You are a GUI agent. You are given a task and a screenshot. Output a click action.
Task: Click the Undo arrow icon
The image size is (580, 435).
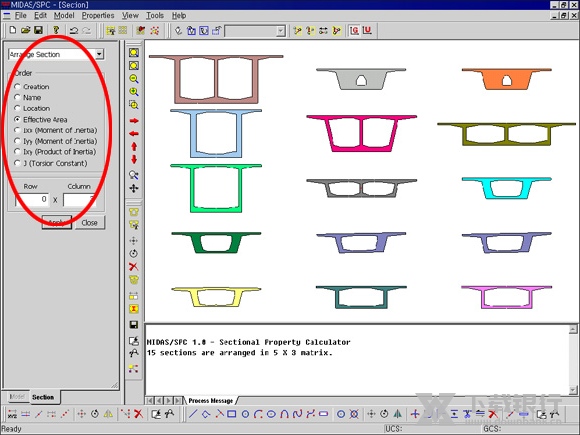tap(74, 30)
